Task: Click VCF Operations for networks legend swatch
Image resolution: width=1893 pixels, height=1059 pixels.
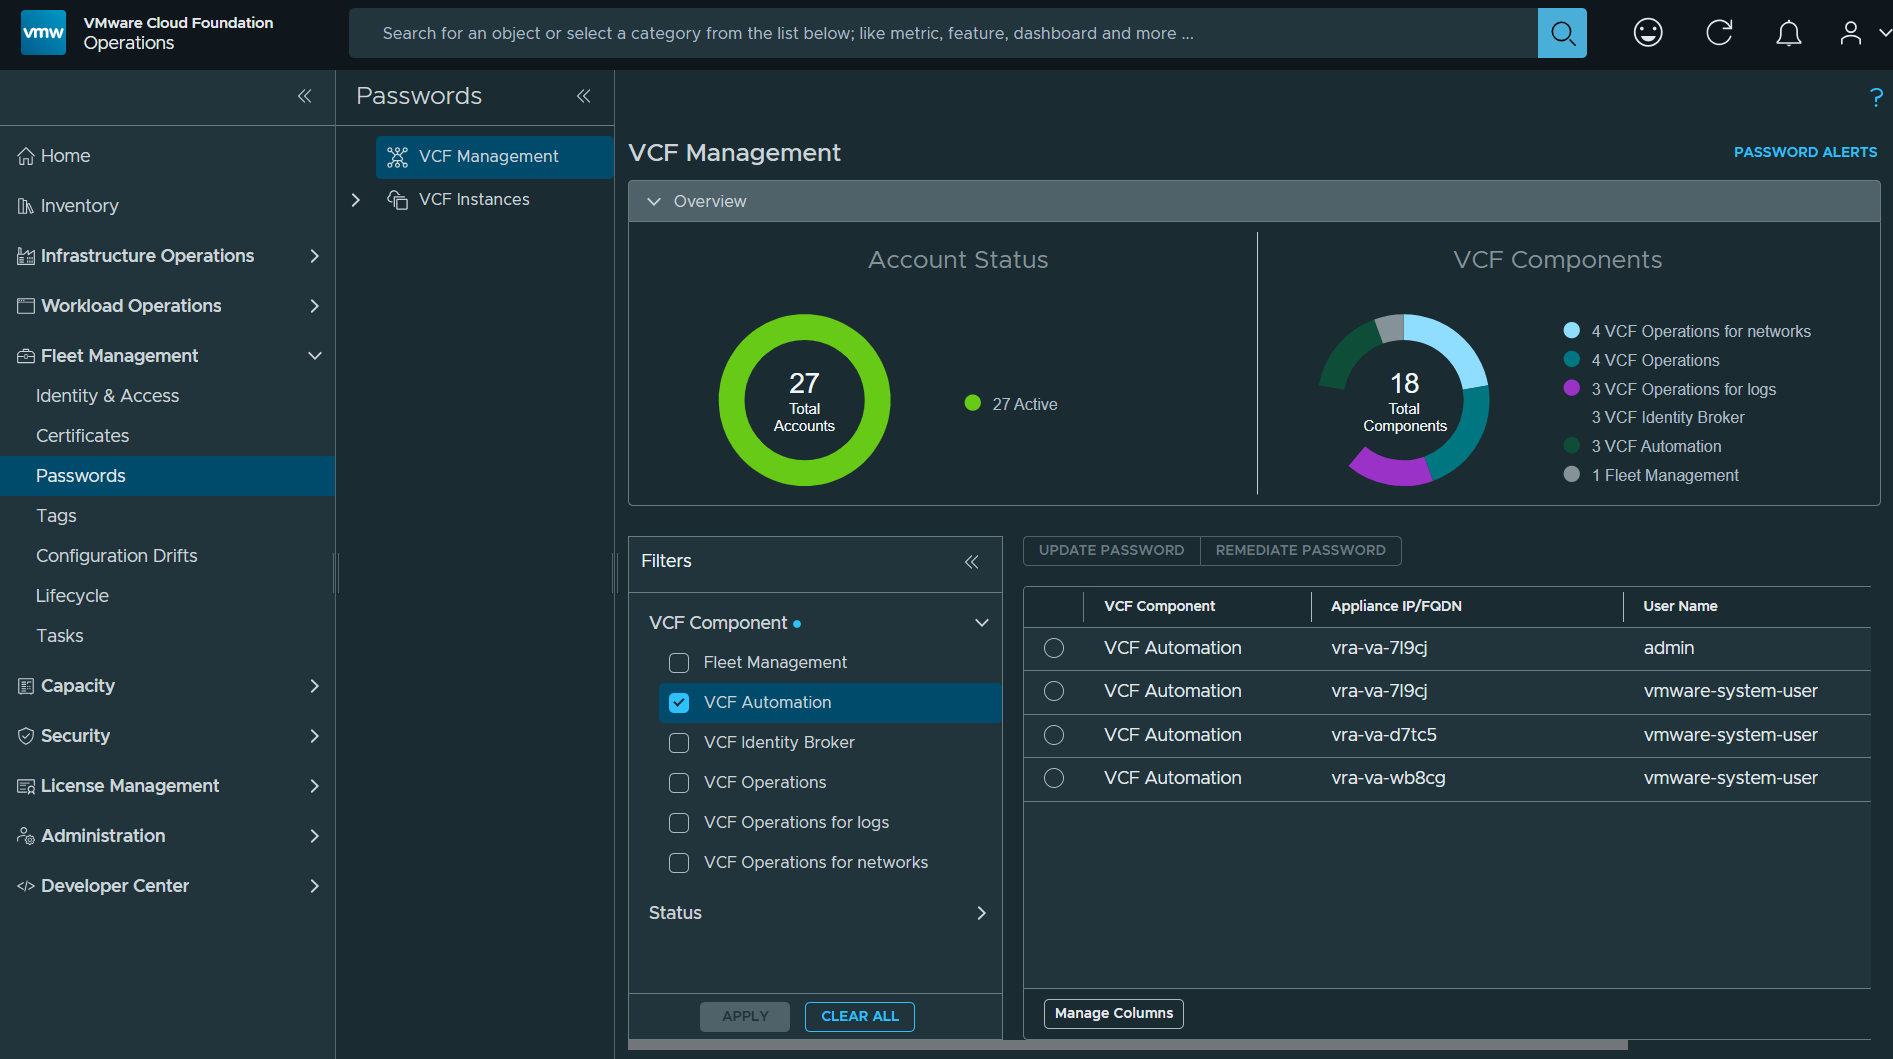Action: click(1572, 330)
